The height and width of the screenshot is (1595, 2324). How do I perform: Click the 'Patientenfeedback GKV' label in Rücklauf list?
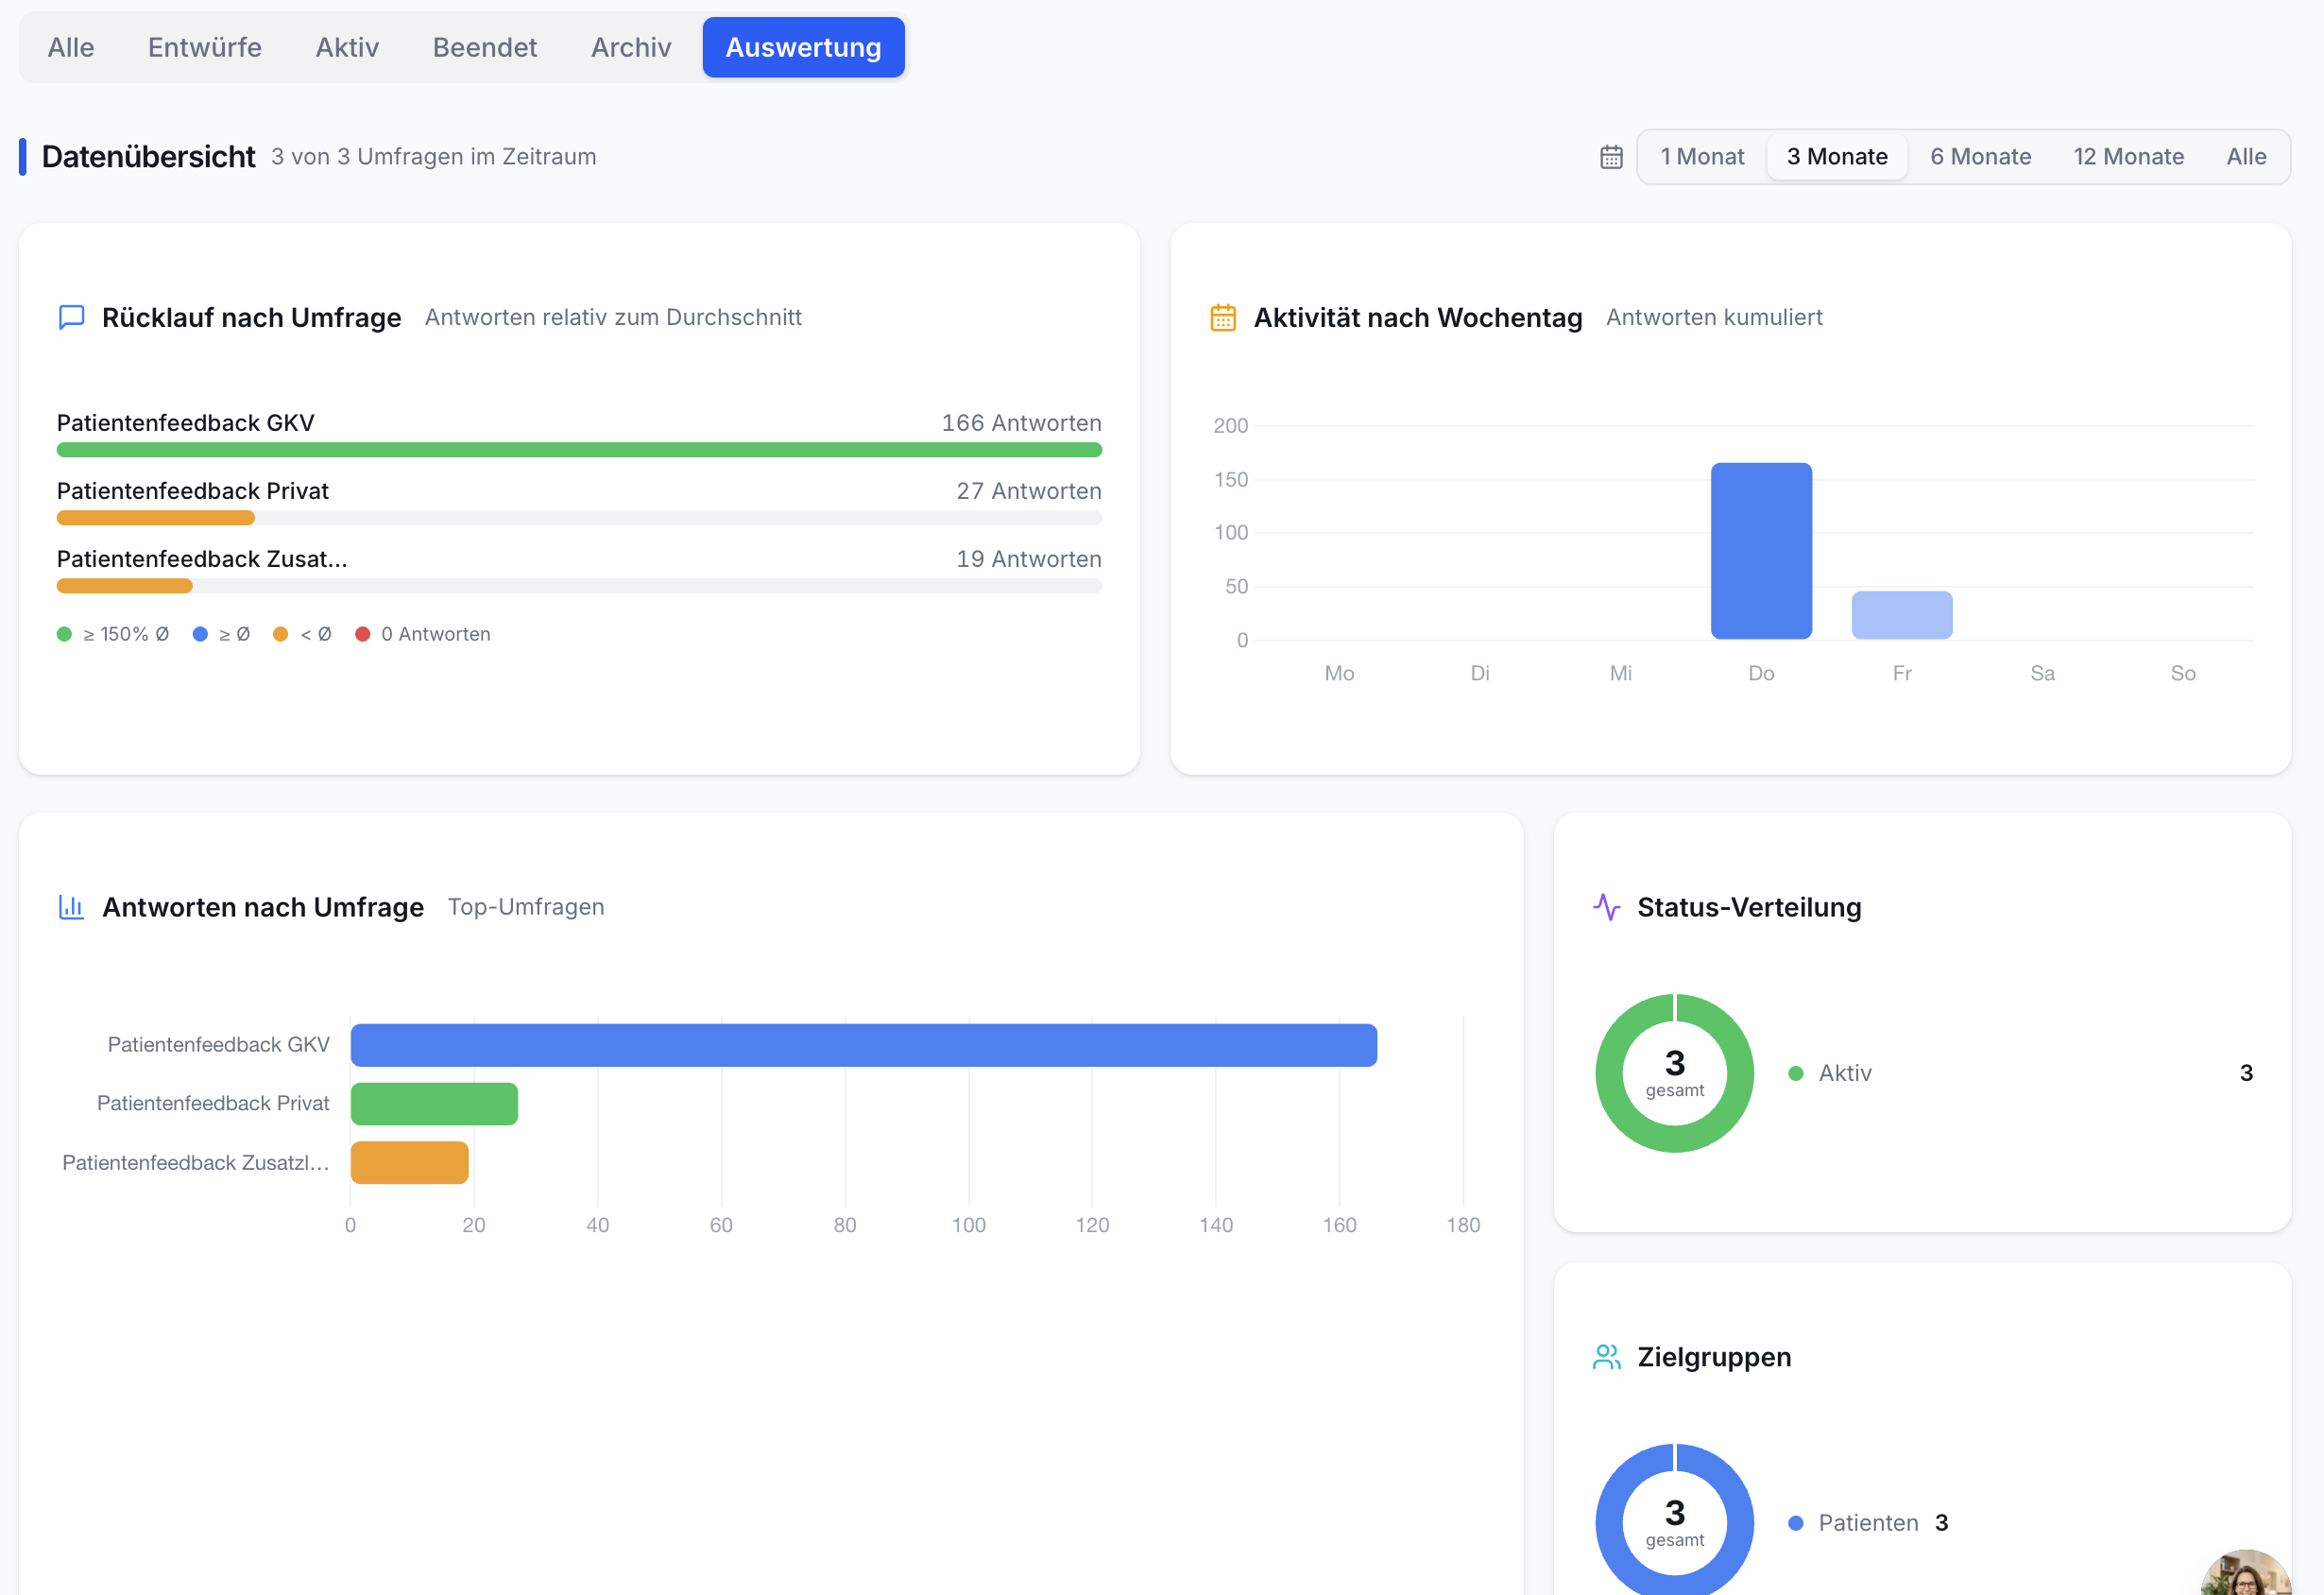click(186, 423)
